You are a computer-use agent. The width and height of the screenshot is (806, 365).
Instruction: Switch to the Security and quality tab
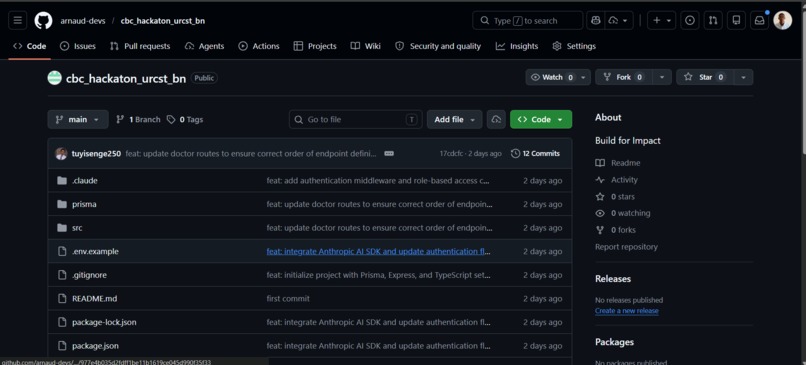tap(438, 46)
